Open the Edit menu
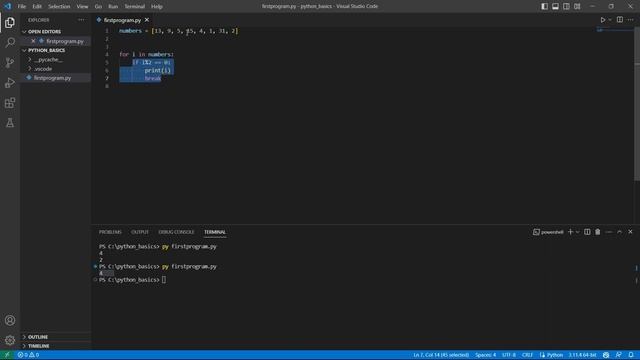 (37, 6)
